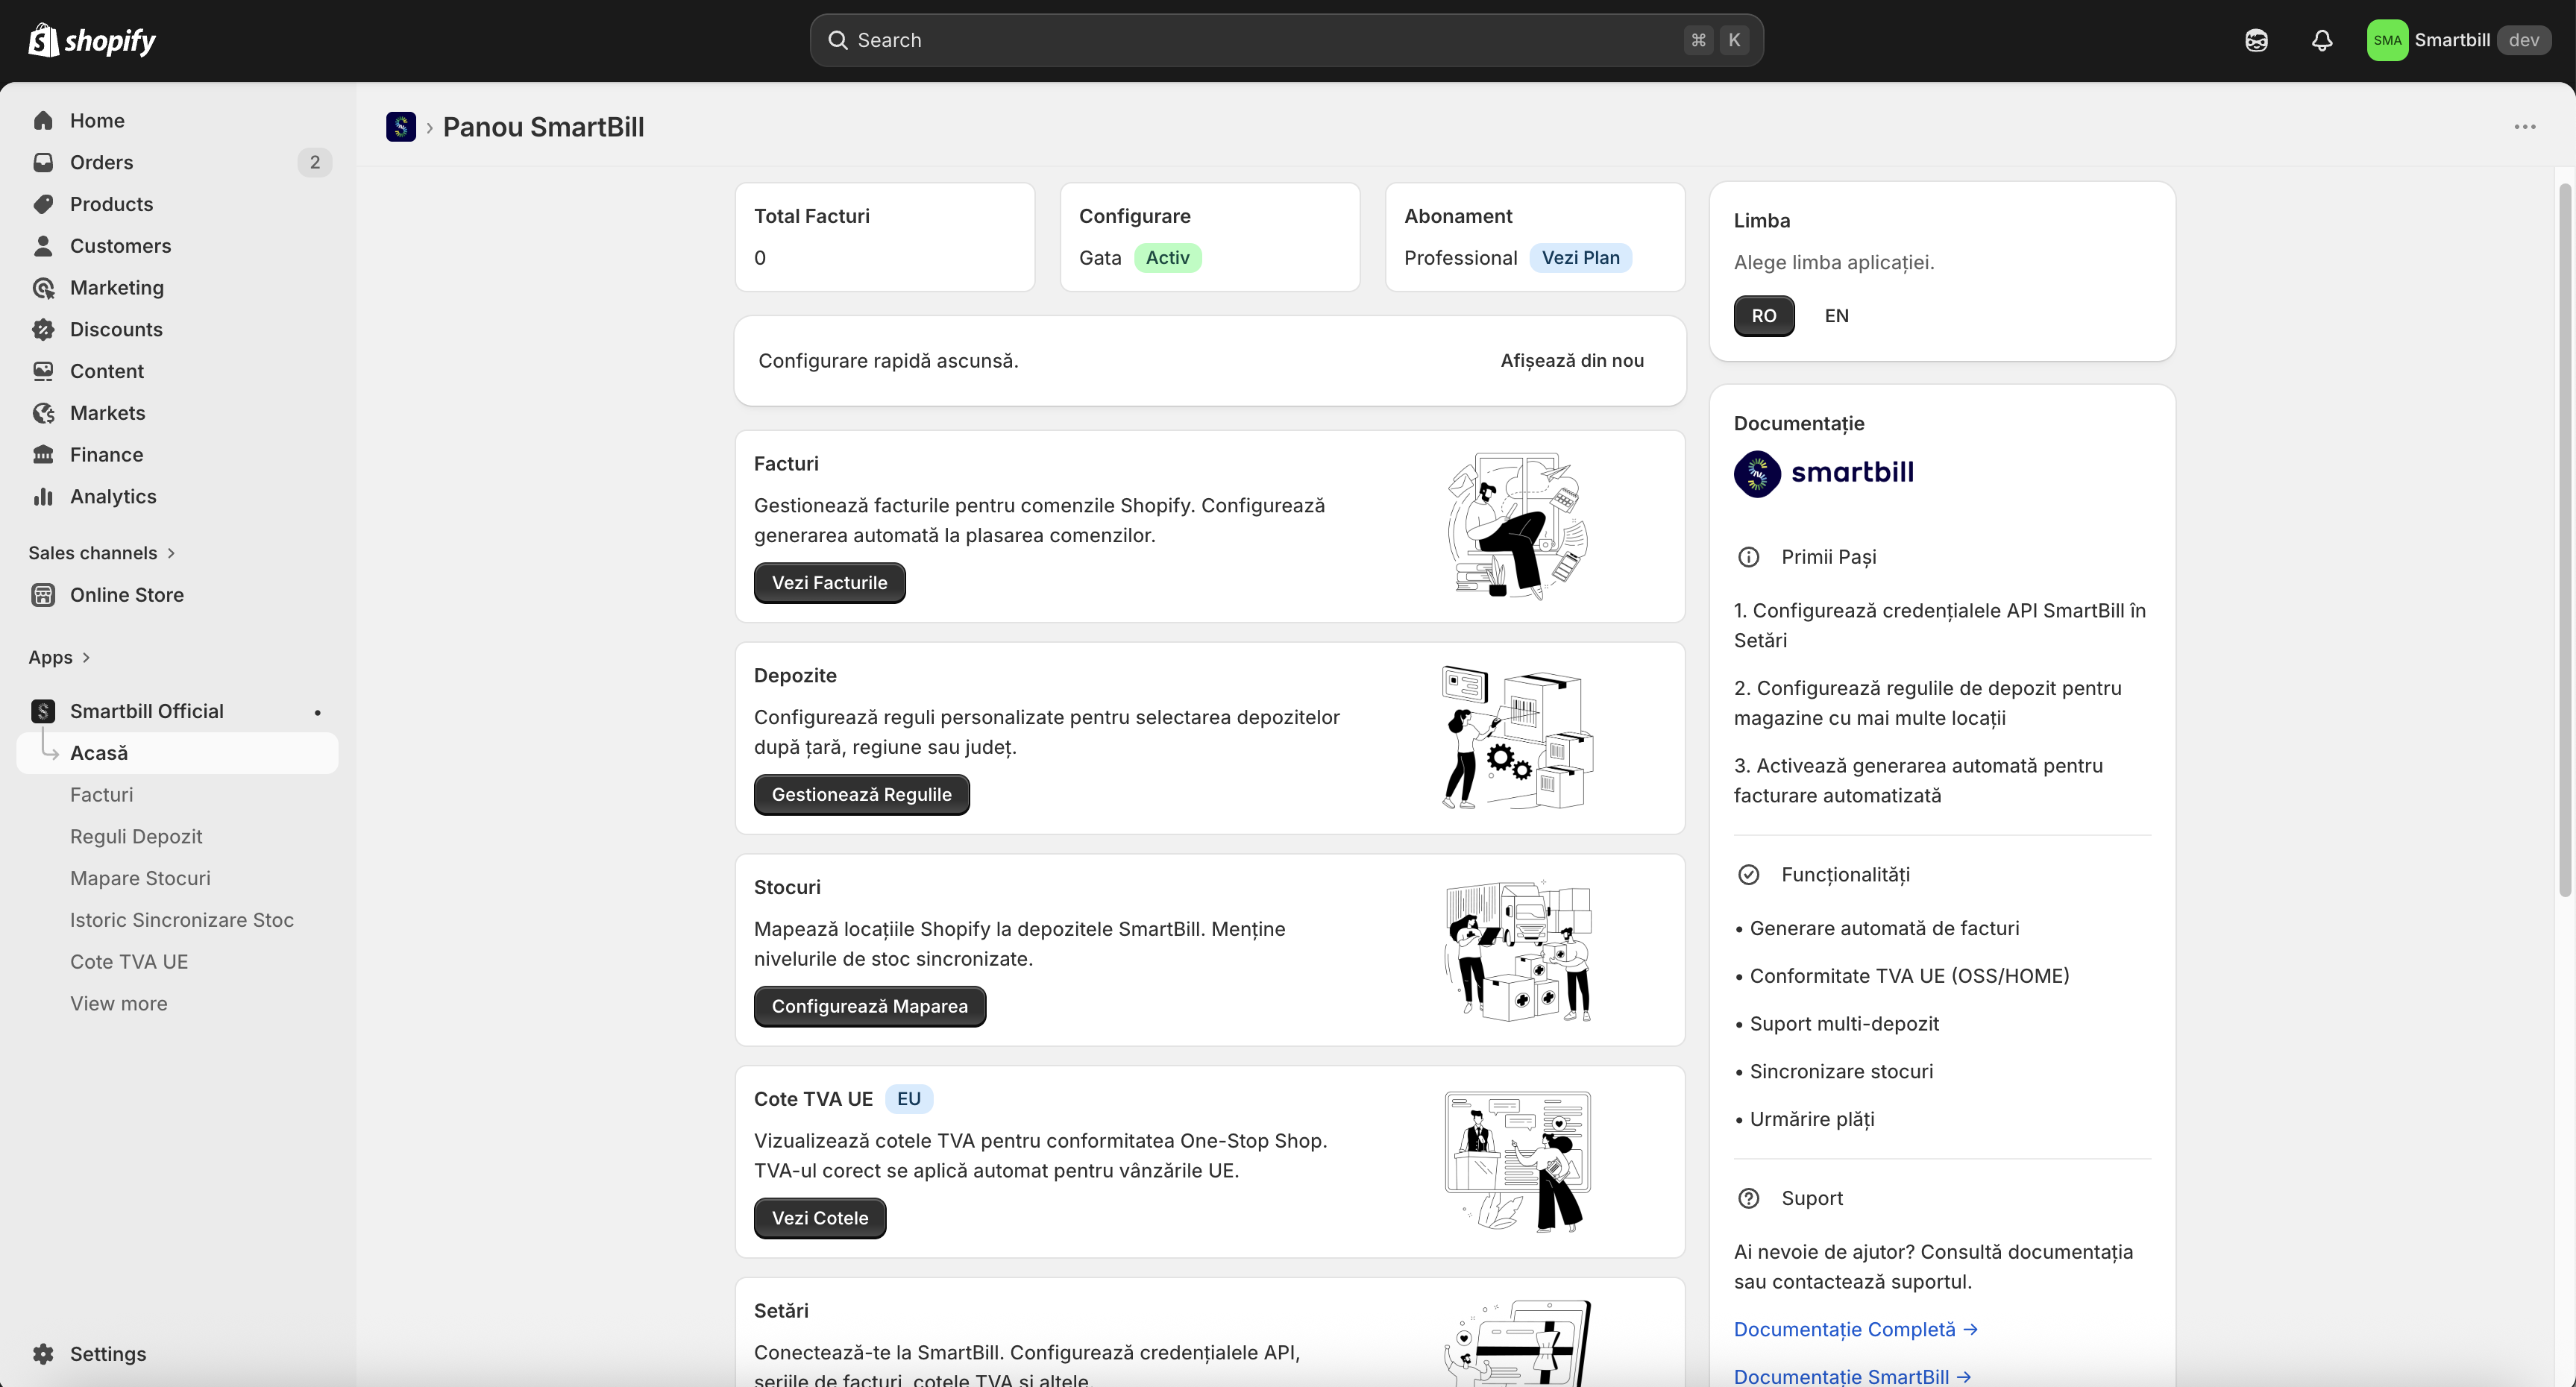Click the Customers person icon
This screenshot has width=2576, height=1387.
coord(43,246)
